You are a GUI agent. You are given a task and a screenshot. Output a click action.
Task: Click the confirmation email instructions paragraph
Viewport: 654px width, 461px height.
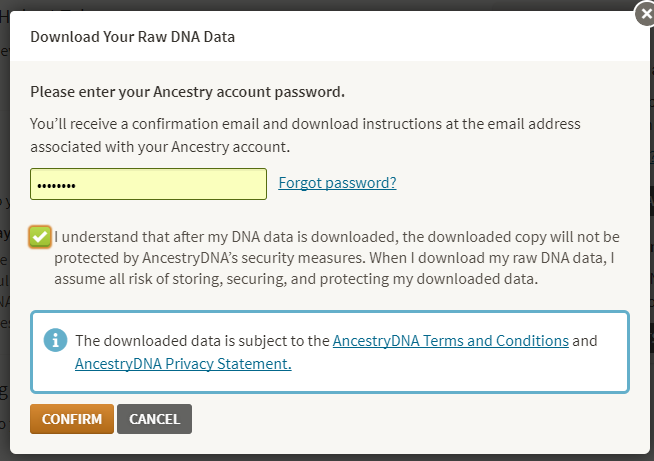click(x=305, y=135)
